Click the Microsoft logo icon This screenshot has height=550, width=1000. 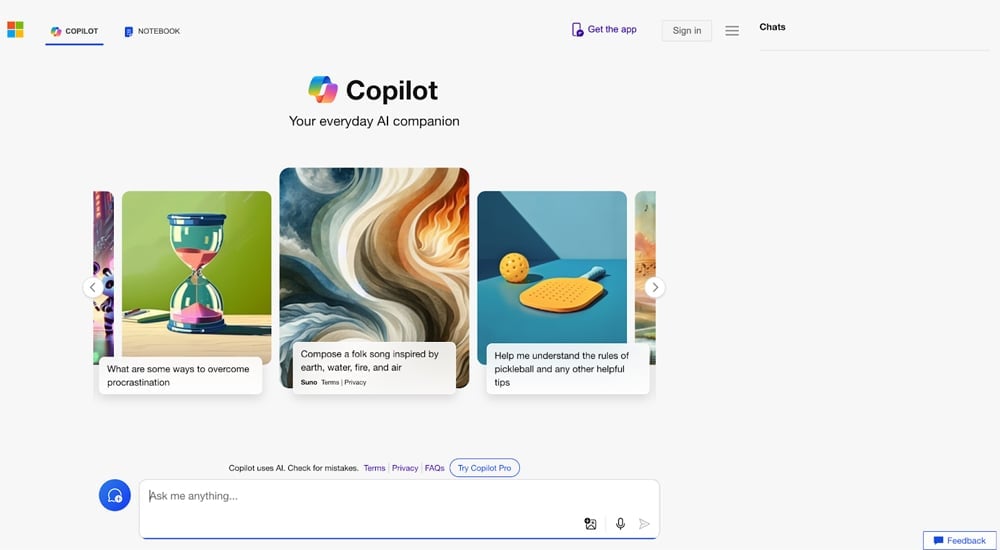click(x=15, y=29)
